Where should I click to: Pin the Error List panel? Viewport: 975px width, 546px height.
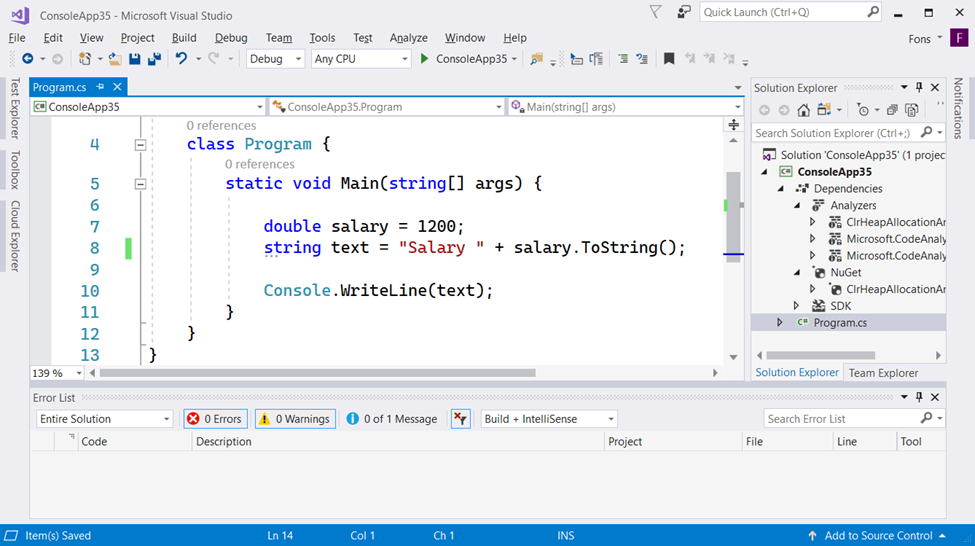point(919,397)
